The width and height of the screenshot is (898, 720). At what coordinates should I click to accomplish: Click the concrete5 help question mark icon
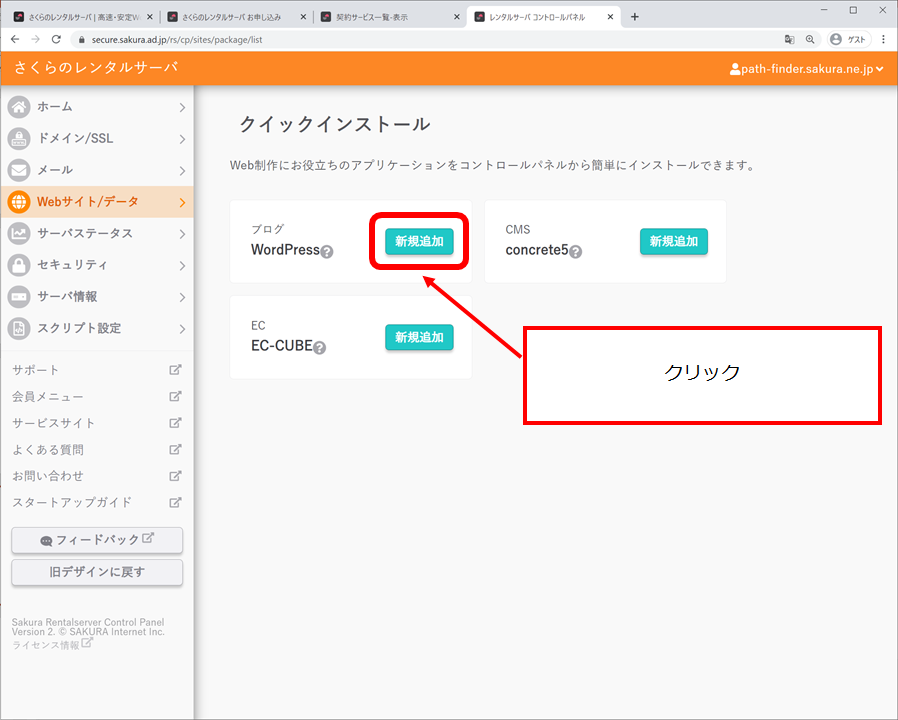(575, 252)
